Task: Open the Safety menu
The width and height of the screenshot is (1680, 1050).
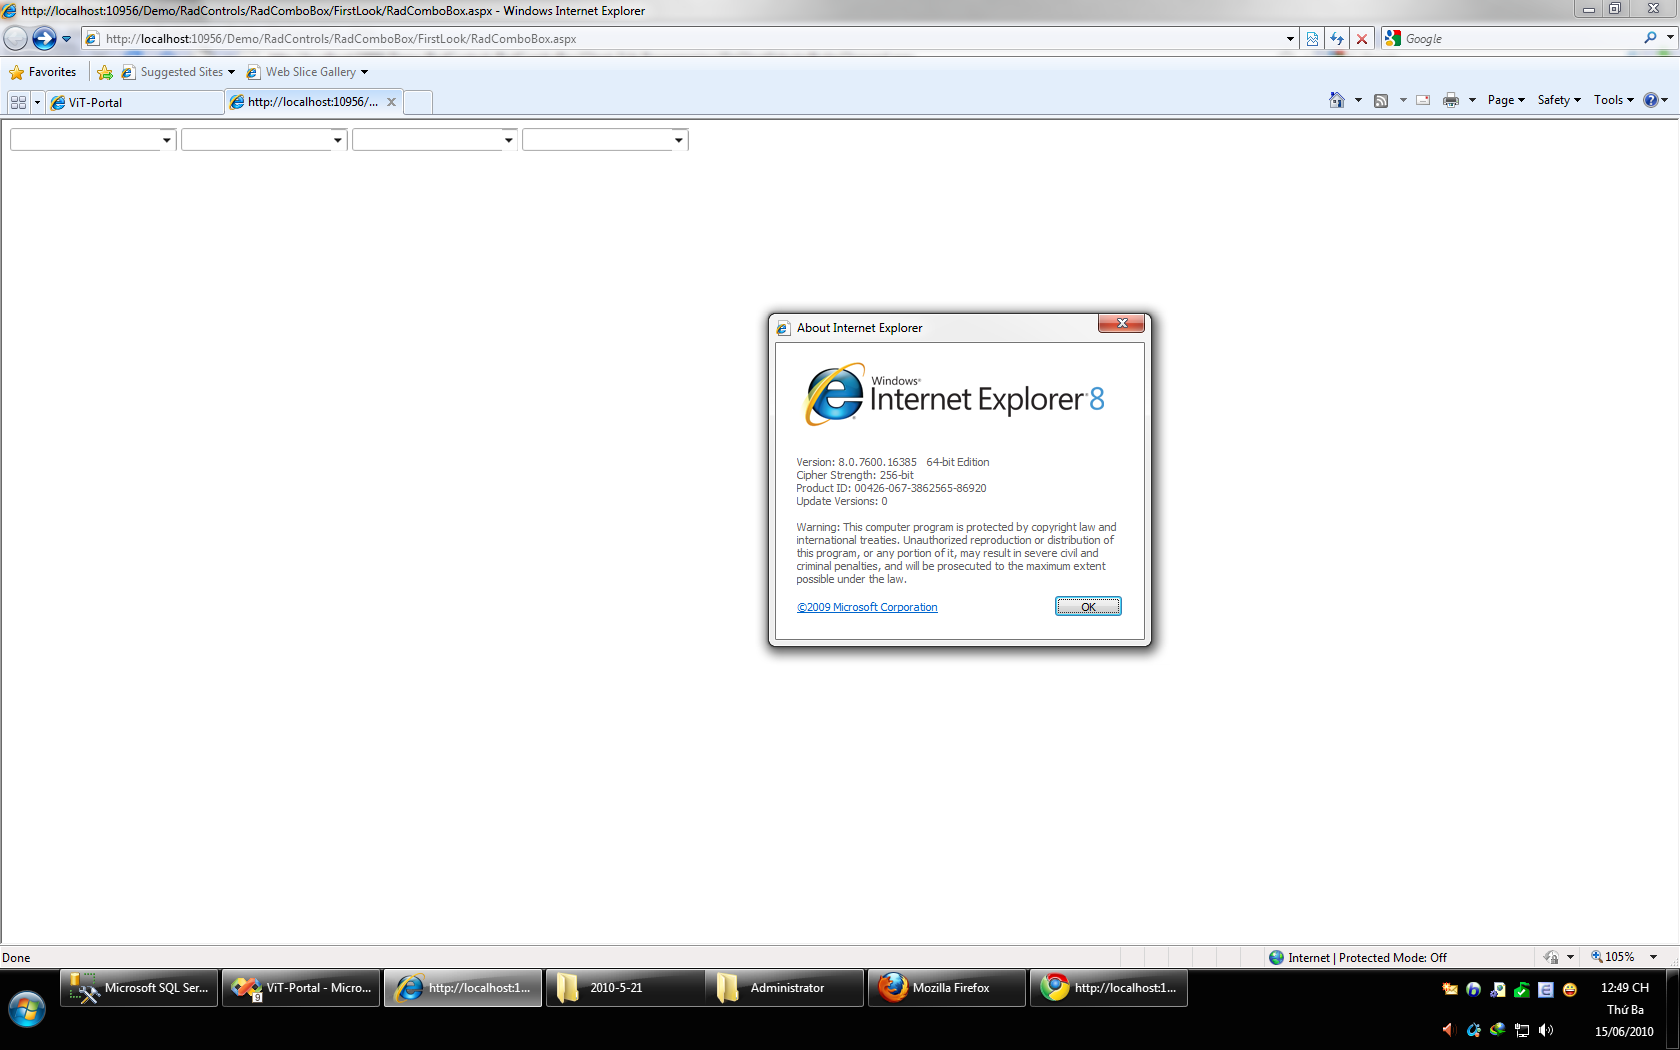Action: pos(1559,100)
